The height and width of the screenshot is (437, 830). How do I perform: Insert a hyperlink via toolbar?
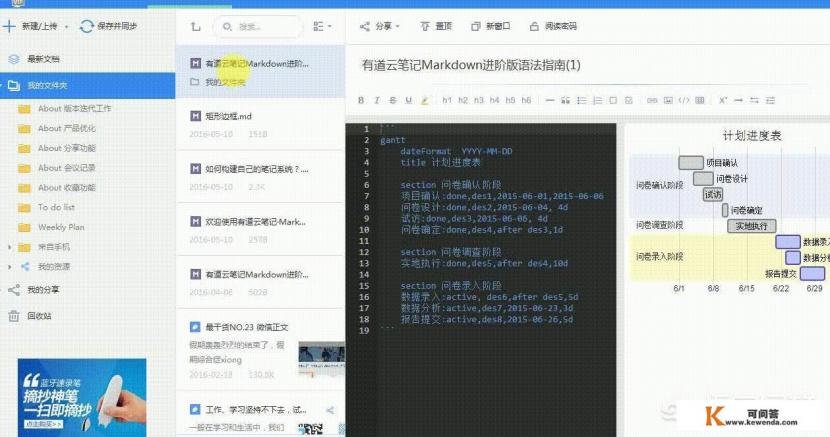652,100
